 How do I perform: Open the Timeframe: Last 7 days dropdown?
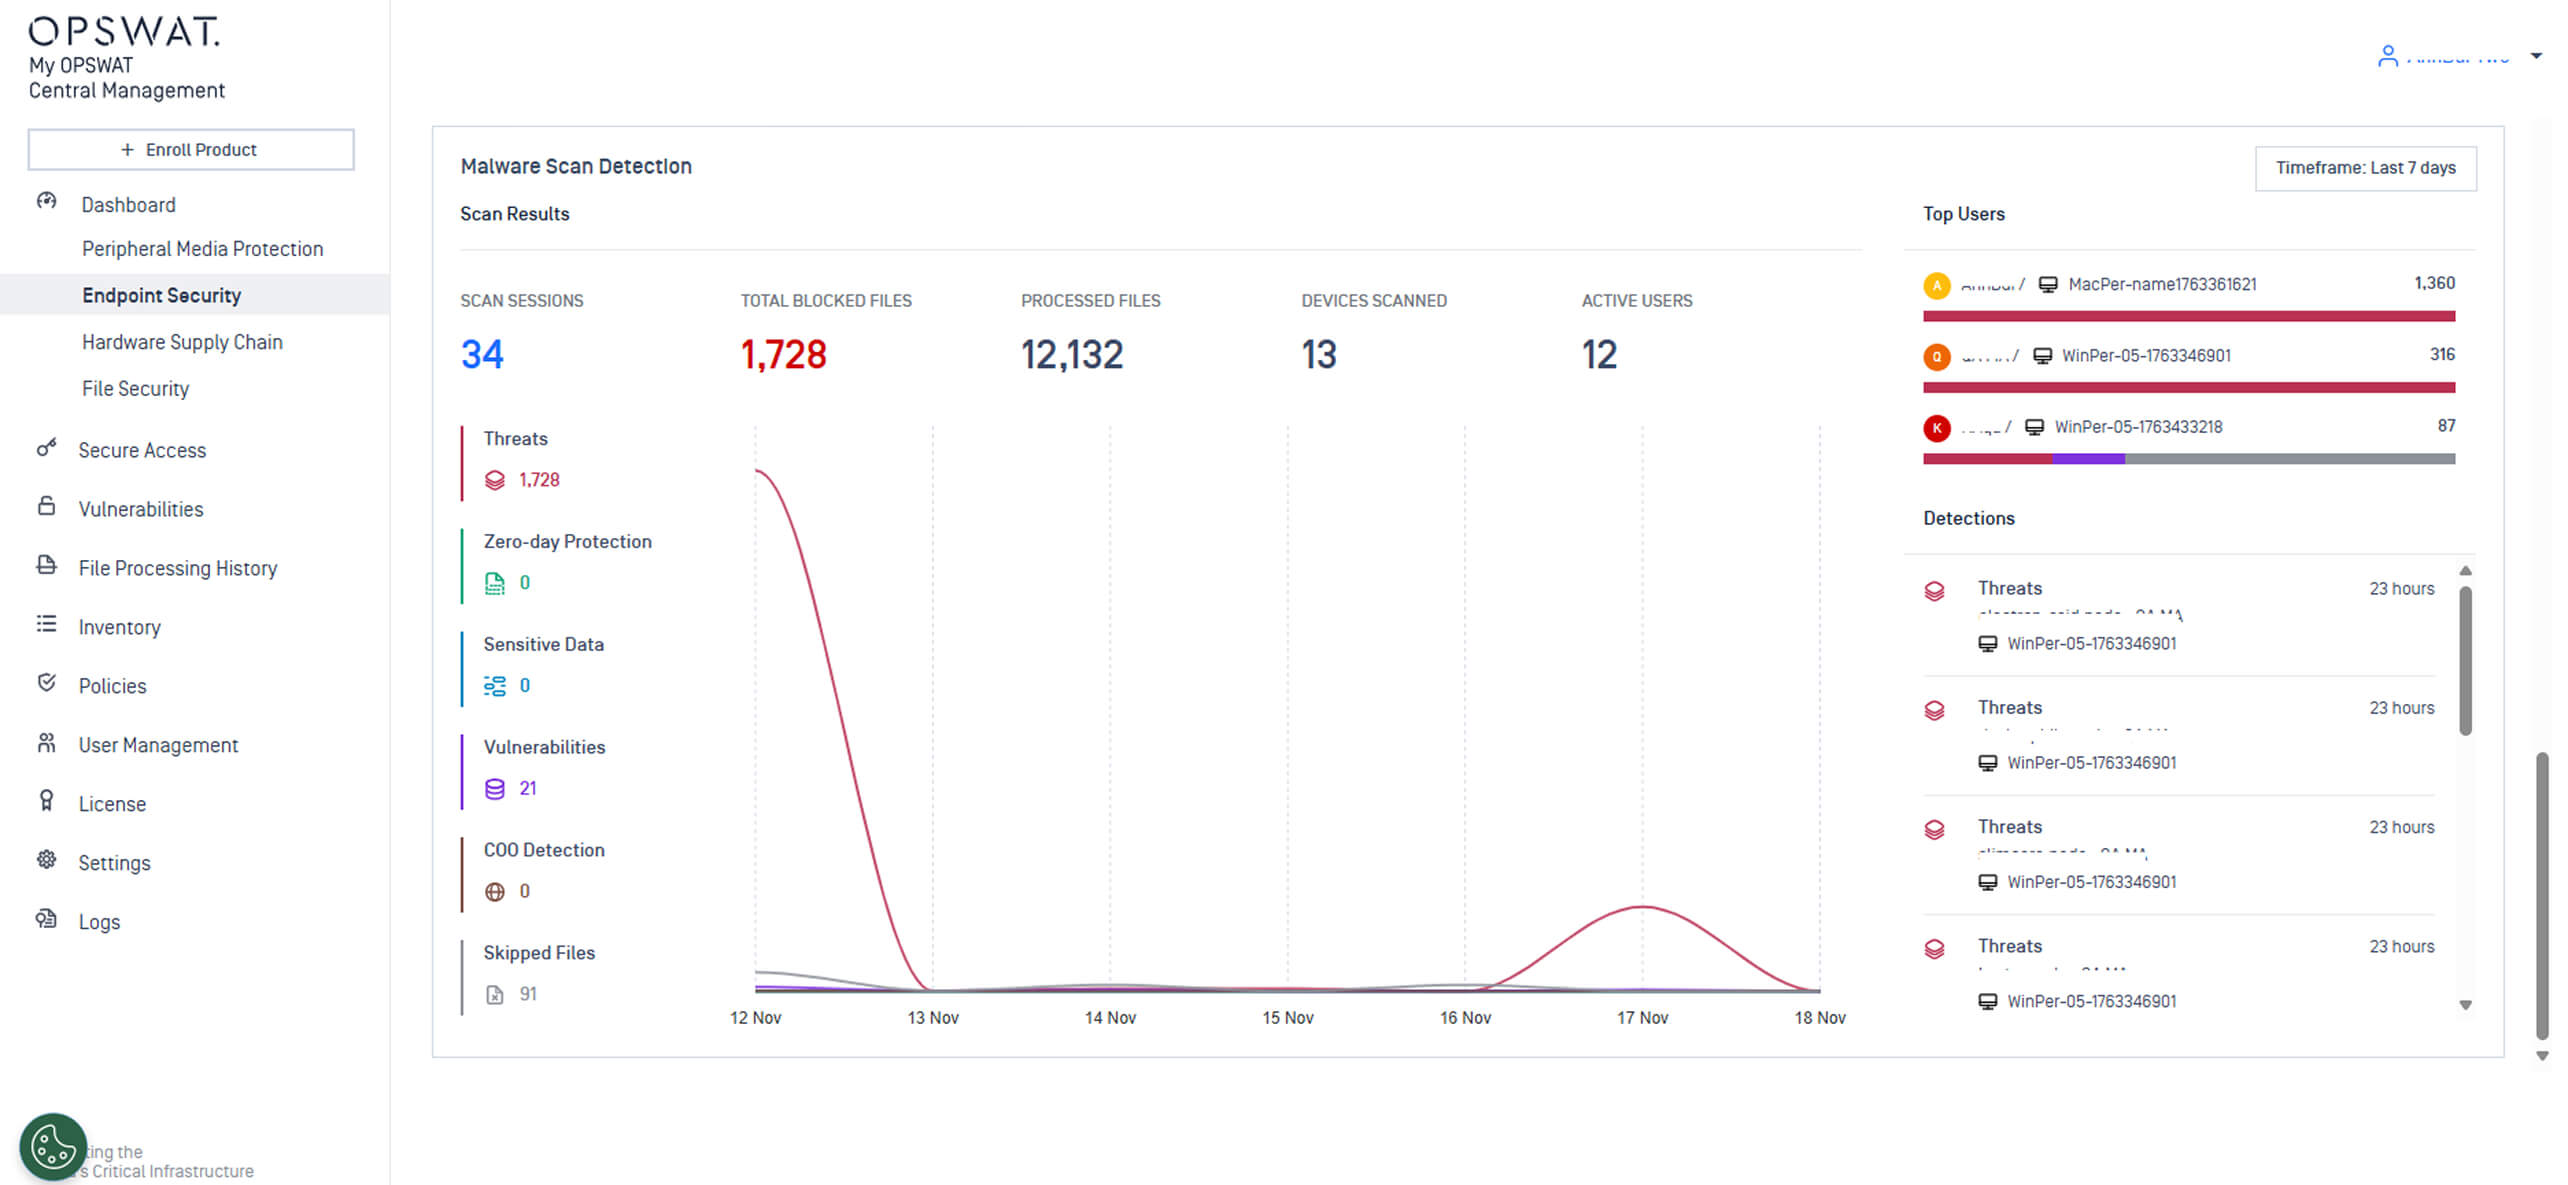click(x=2365, y=168)
